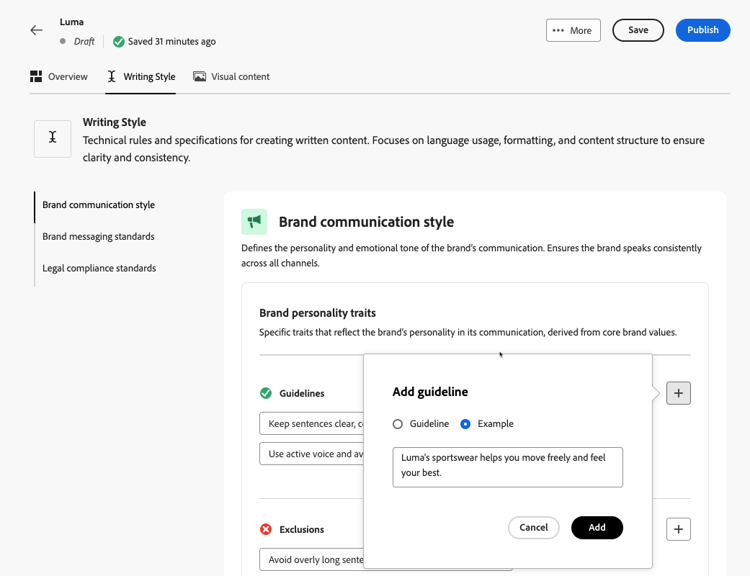Click the plus icon next to Exclusions
Image resolution: width=750 pixels, height=576 pixels.
[x=678, y=529]
